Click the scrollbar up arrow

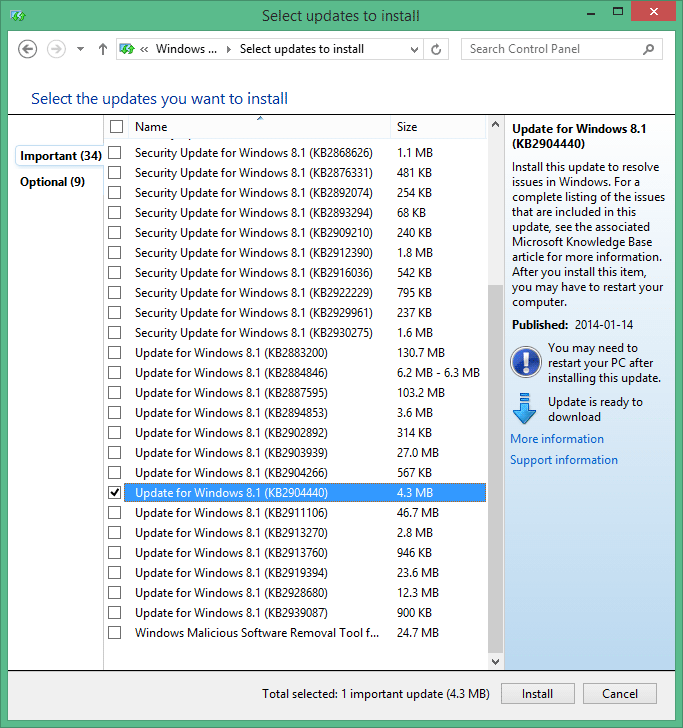pyautogui.click(x=495, y=124)
